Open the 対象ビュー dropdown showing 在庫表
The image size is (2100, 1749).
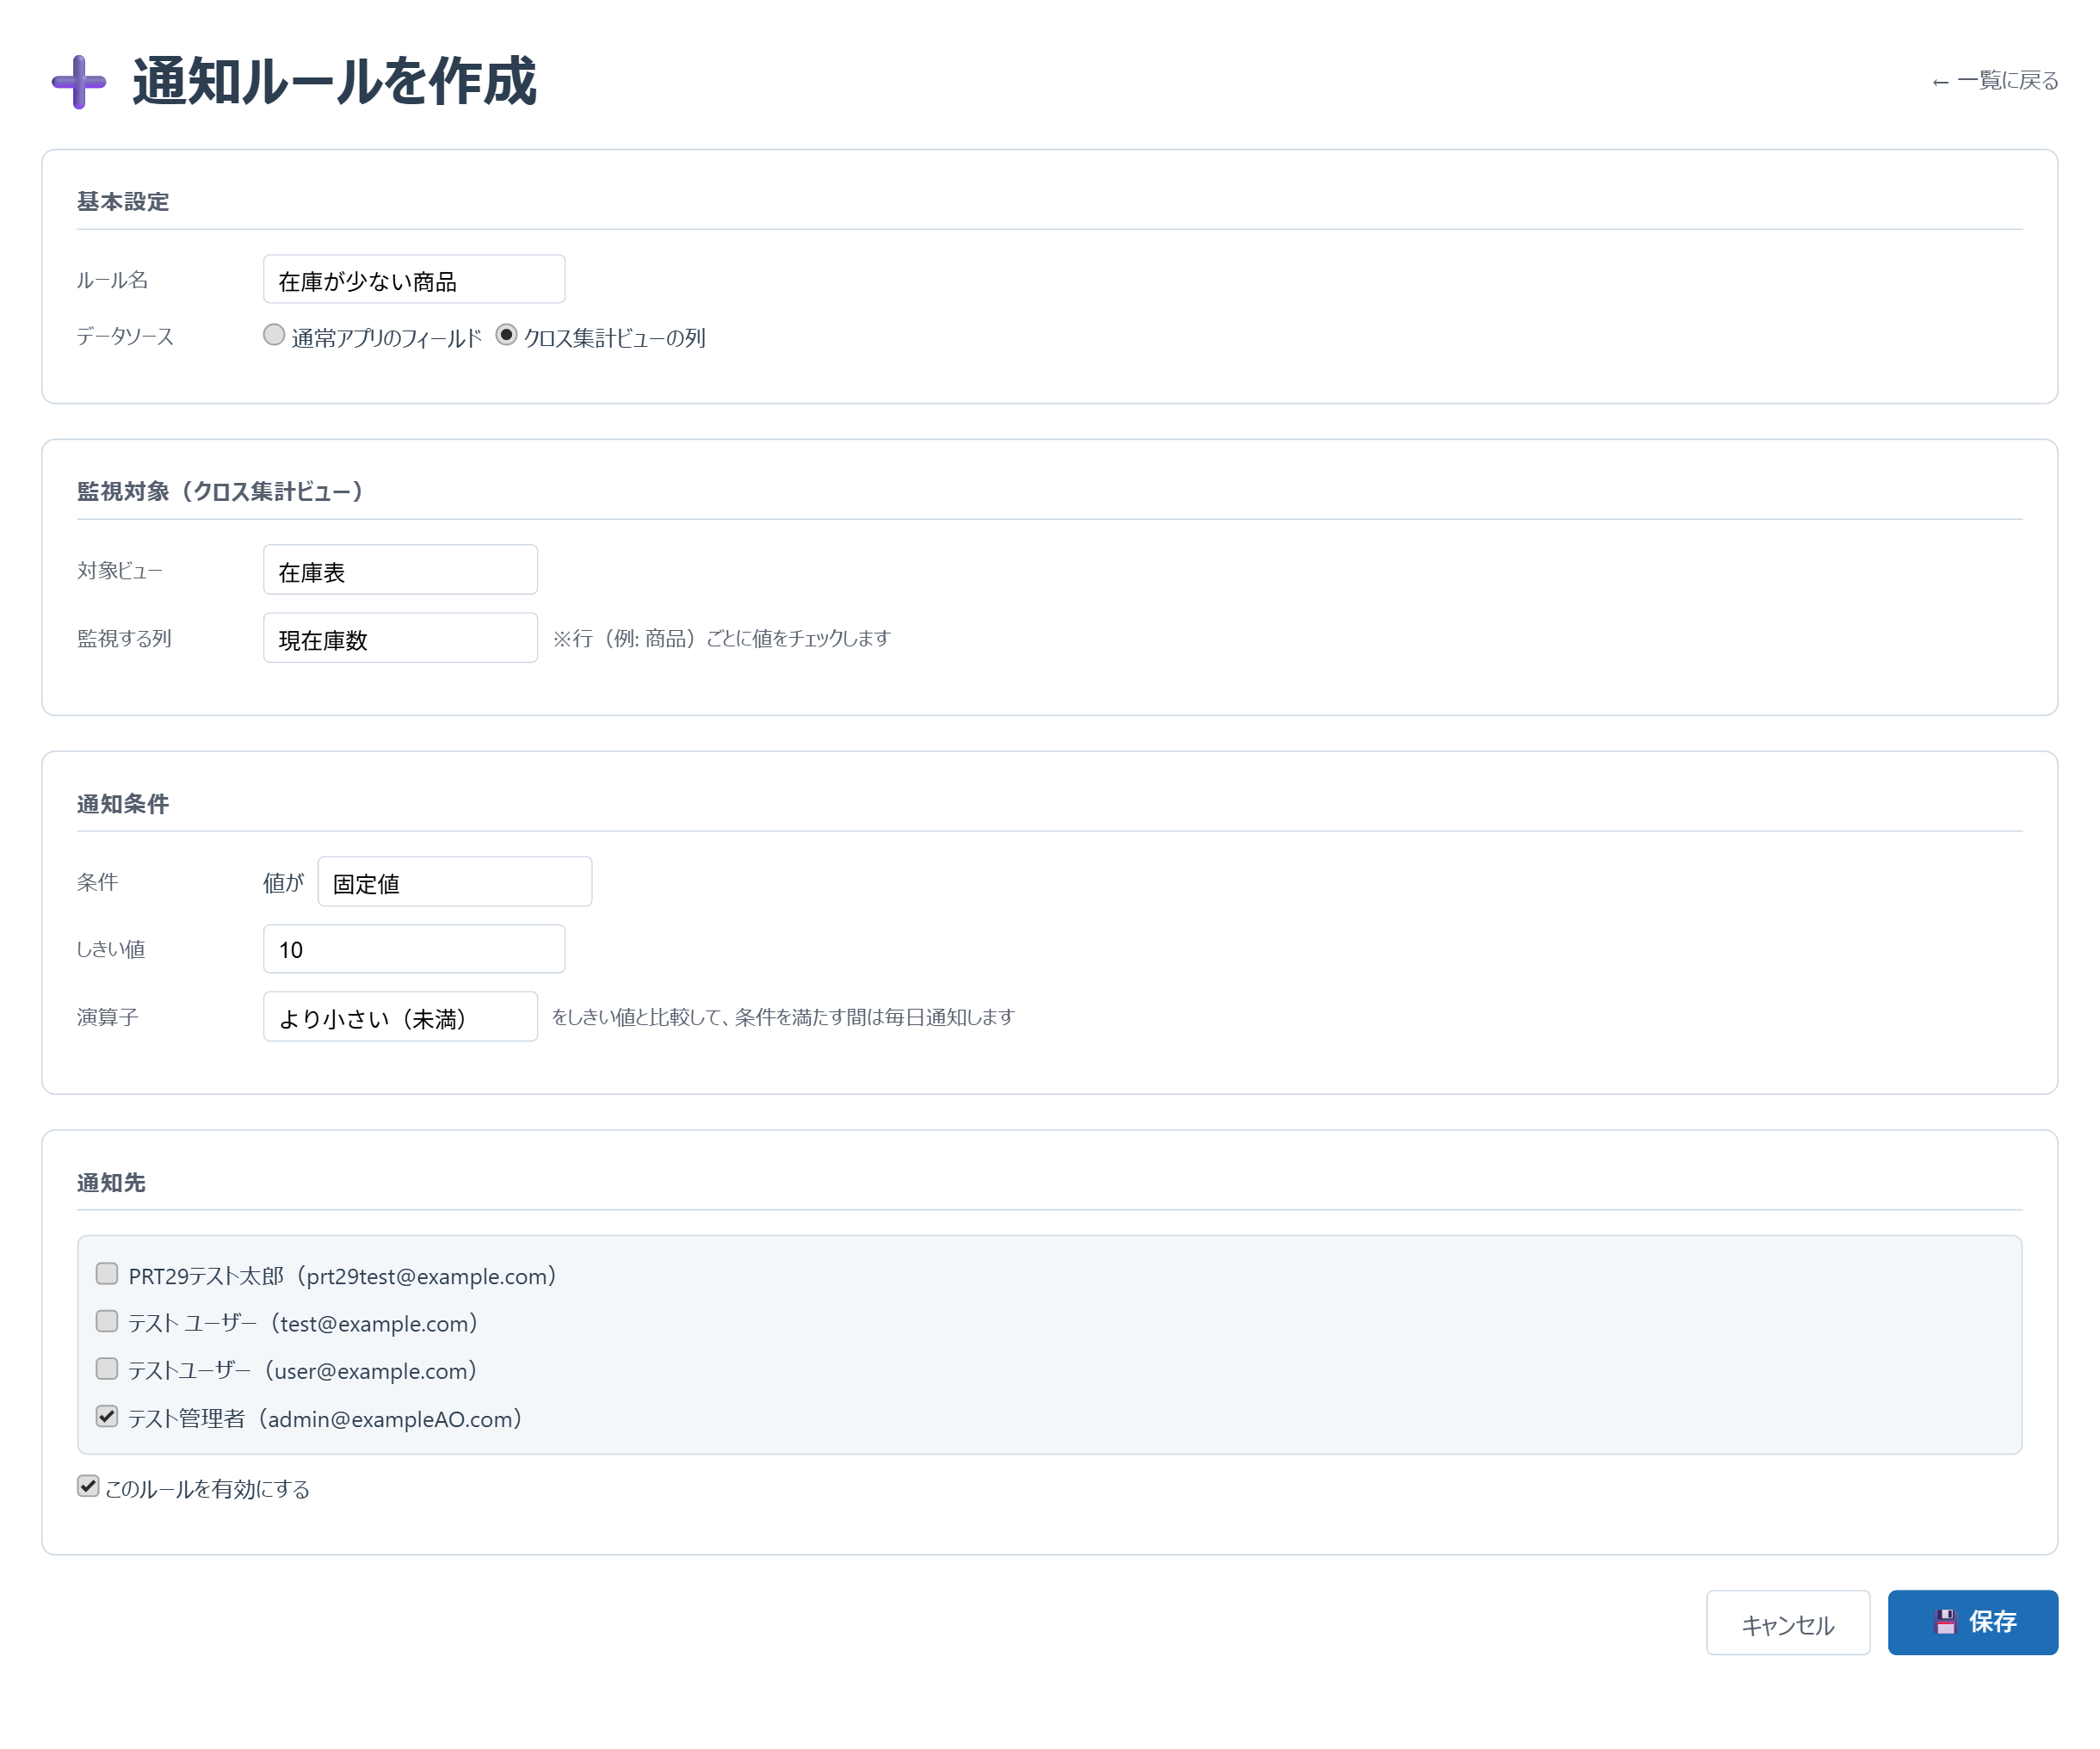point(400,570)
